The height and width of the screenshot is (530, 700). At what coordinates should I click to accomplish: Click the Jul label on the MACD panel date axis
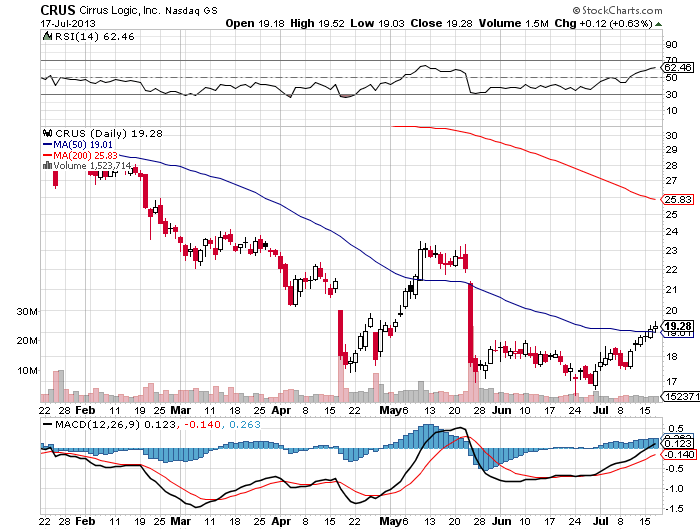601,521
